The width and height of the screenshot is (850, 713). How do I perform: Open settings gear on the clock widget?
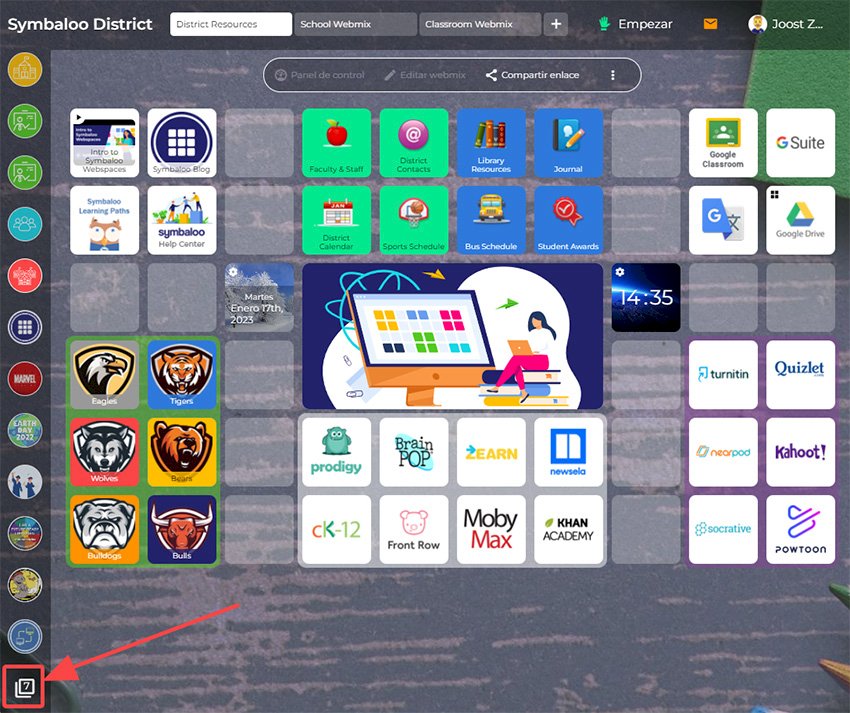click(x=620, y=272)
